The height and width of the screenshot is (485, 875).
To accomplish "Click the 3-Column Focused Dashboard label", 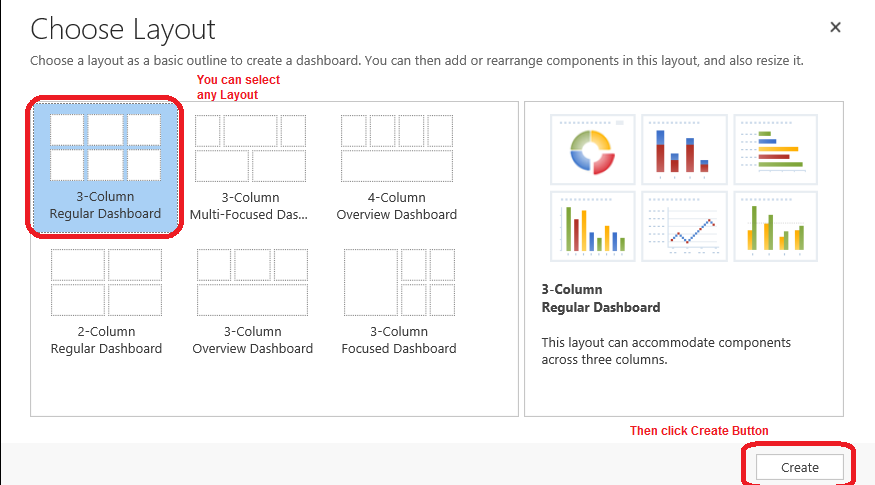I will [399, 340].
